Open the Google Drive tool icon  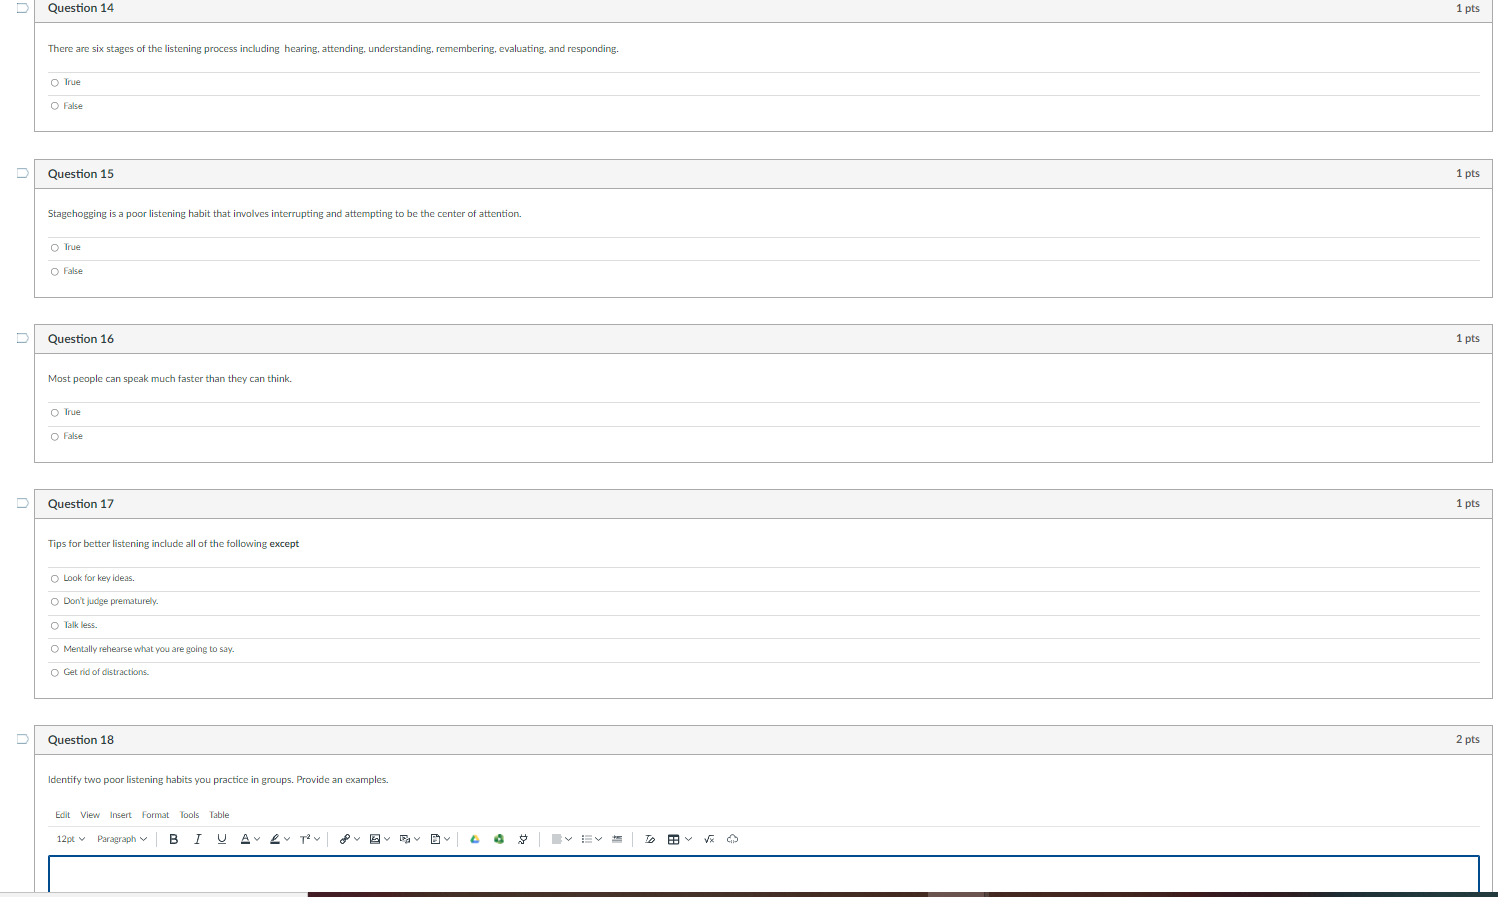click(x=475, y=839)
